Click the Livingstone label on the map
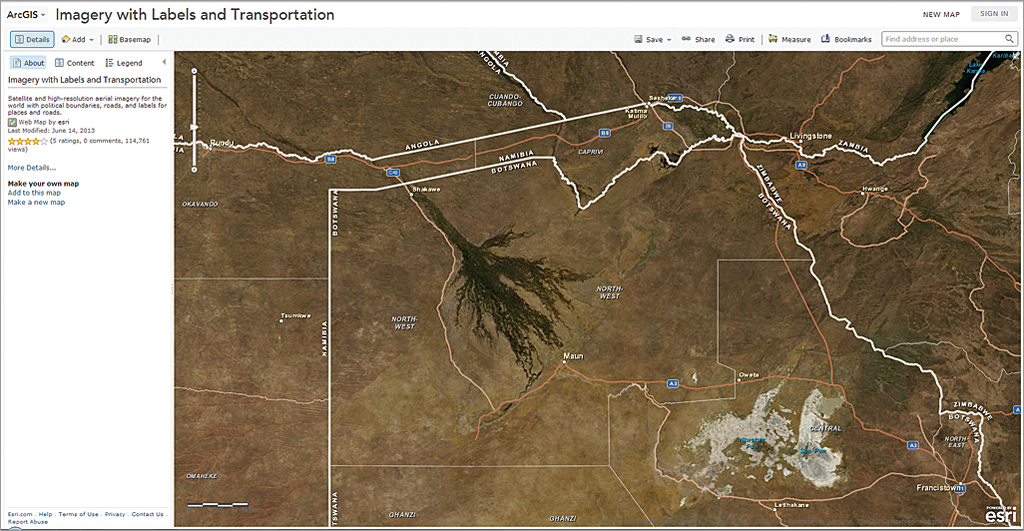The image size is (1024, 531). [x=810, y=136]
